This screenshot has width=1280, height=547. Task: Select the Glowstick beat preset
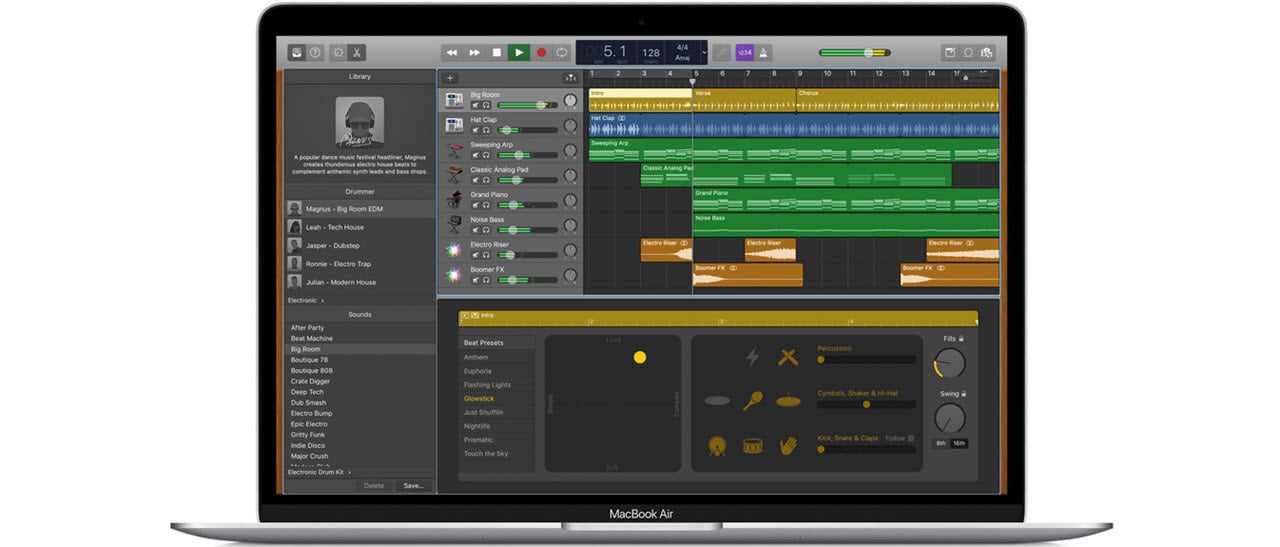click(x=496, y=398)
